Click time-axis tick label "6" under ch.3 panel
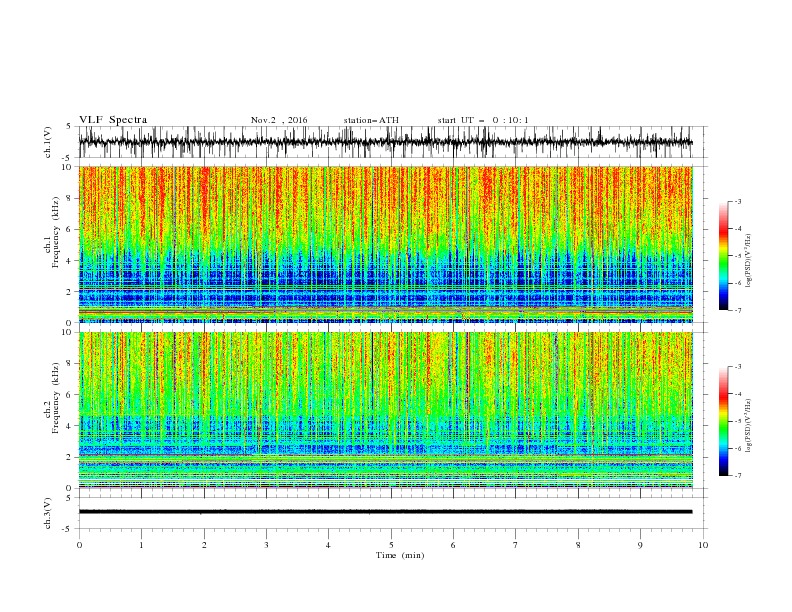This screenshot has height=612, width=792. 453,545
